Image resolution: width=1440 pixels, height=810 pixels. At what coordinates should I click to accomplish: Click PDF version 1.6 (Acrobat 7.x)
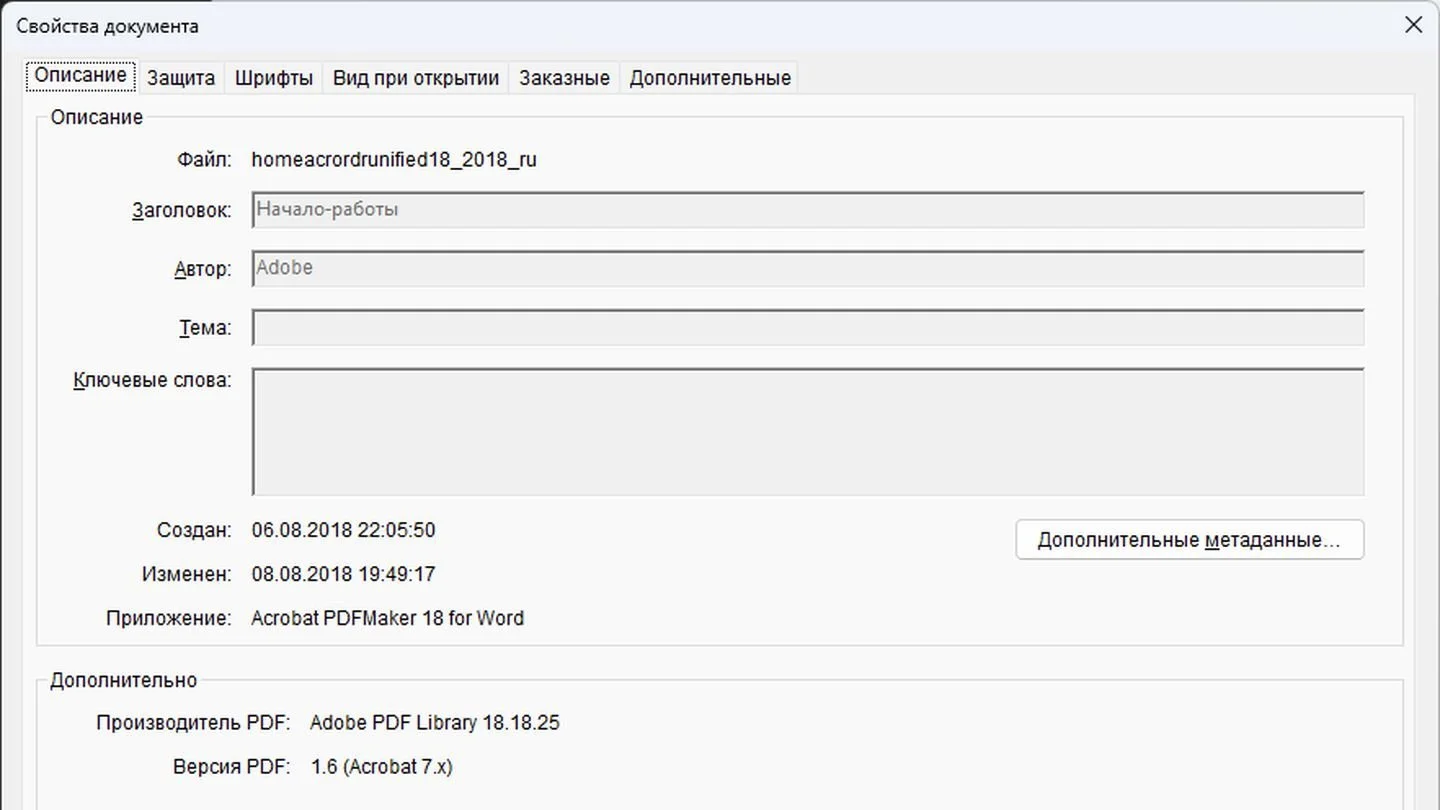(x=381, y=767)
